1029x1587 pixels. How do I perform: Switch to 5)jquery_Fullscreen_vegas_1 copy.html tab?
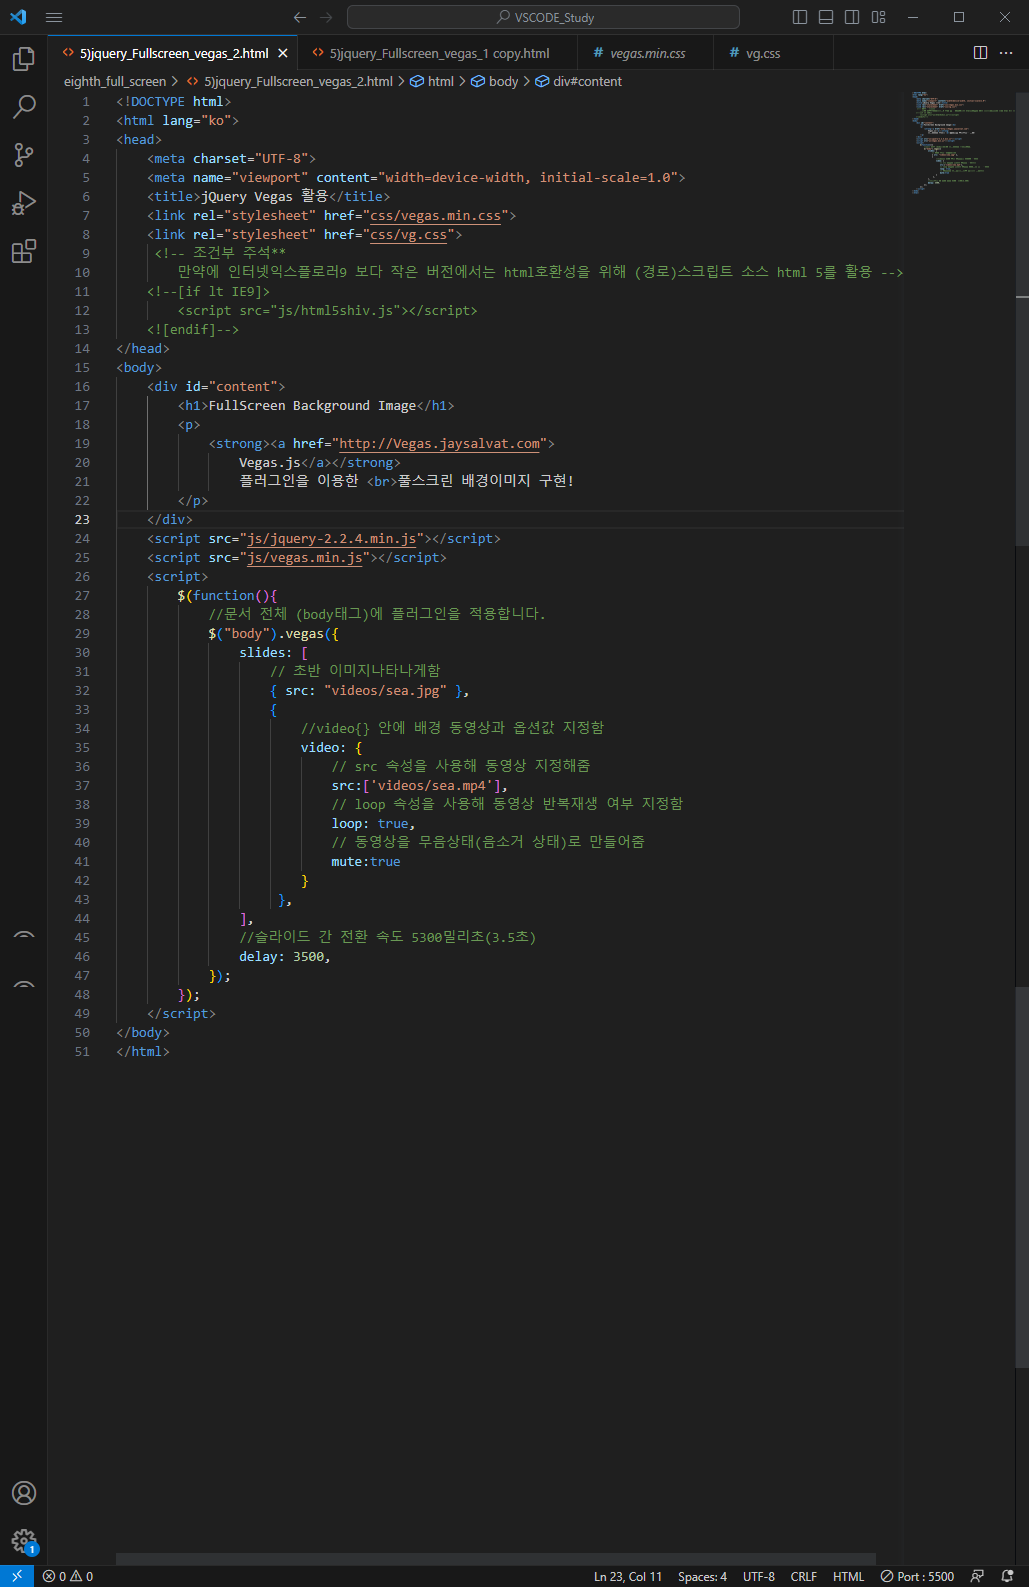coord(439,53)
